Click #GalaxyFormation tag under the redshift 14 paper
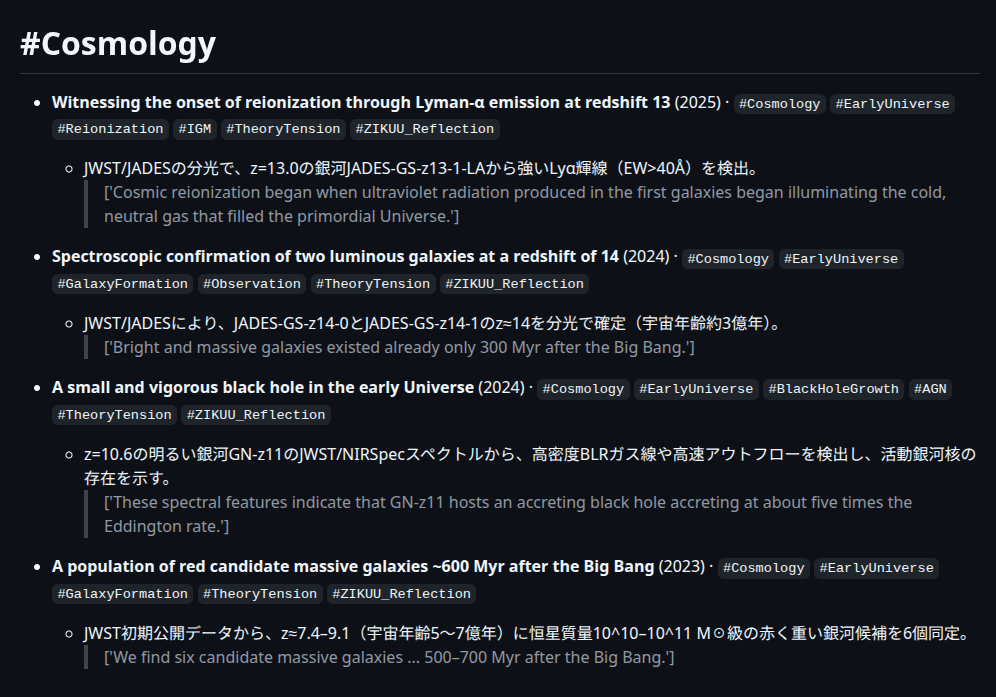The image size is (996, 697). pyautogui.click(x=123, y=284)
